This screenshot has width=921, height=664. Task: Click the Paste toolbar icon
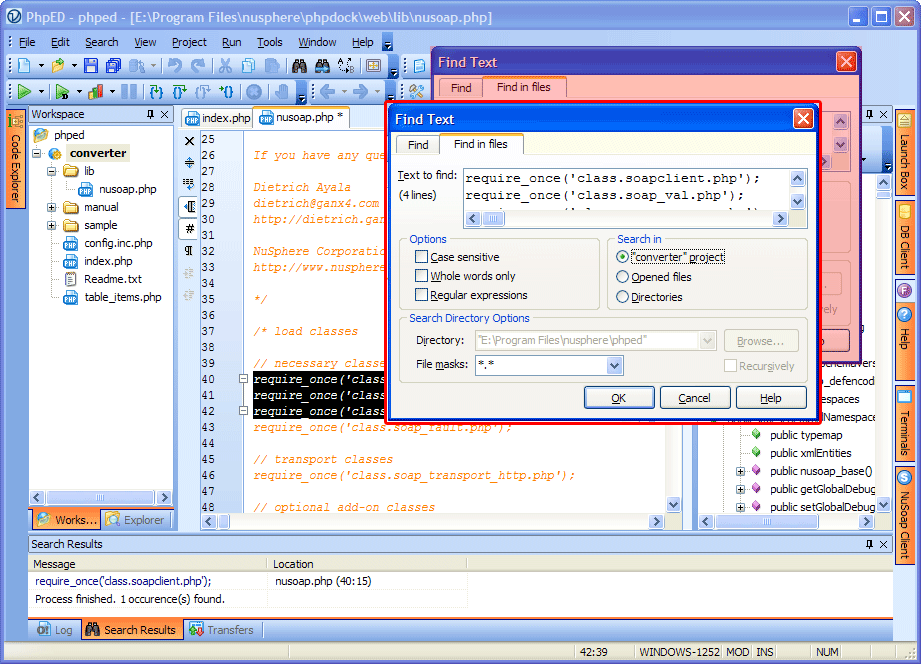tap(271, 65)
